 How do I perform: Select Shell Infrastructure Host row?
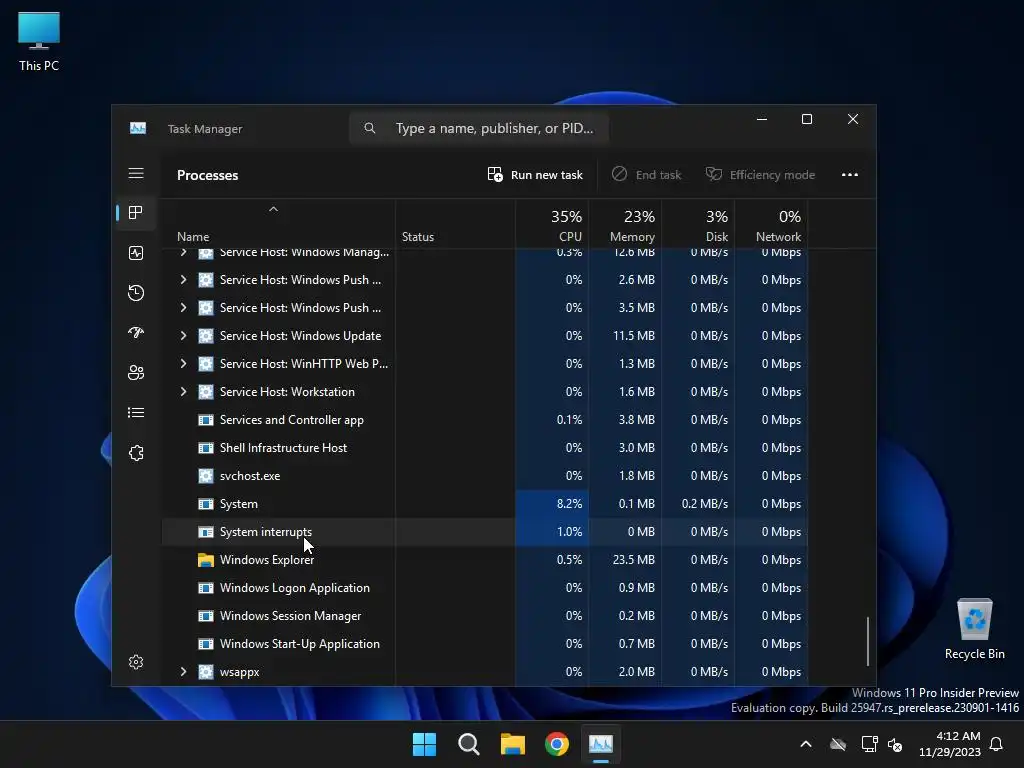485,448
